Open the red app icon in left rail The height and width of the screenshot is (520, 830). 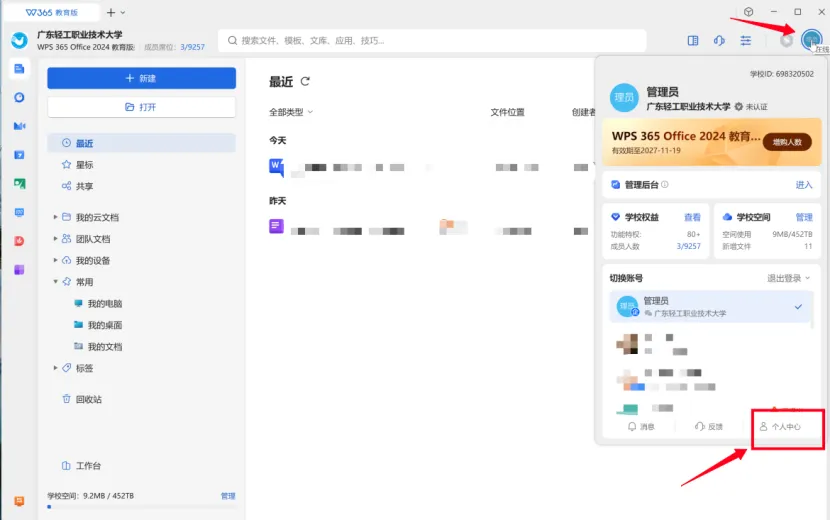coord(19,241)
